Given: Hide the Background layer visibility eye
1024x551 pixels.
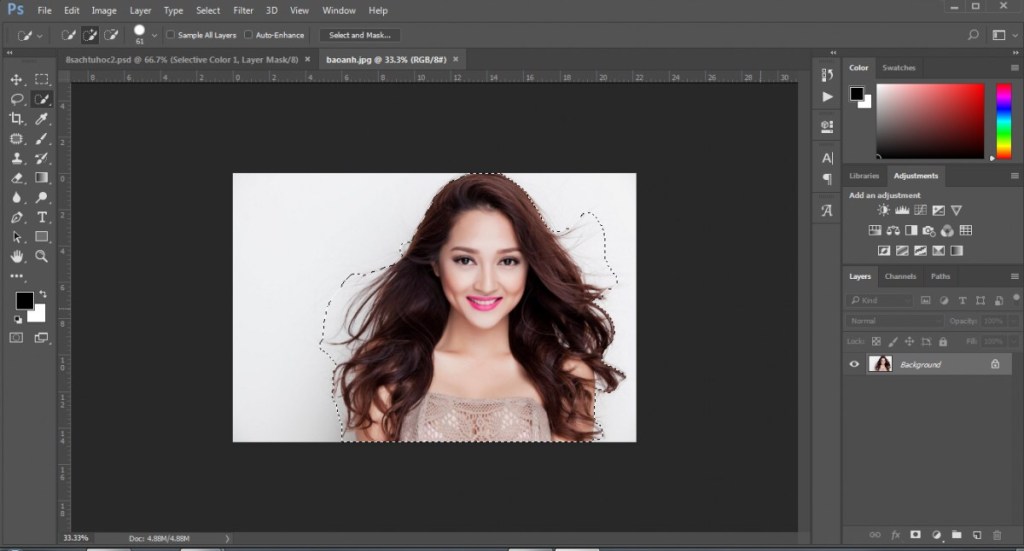Looking at the screenshot, I should click(x=854, y=364).
